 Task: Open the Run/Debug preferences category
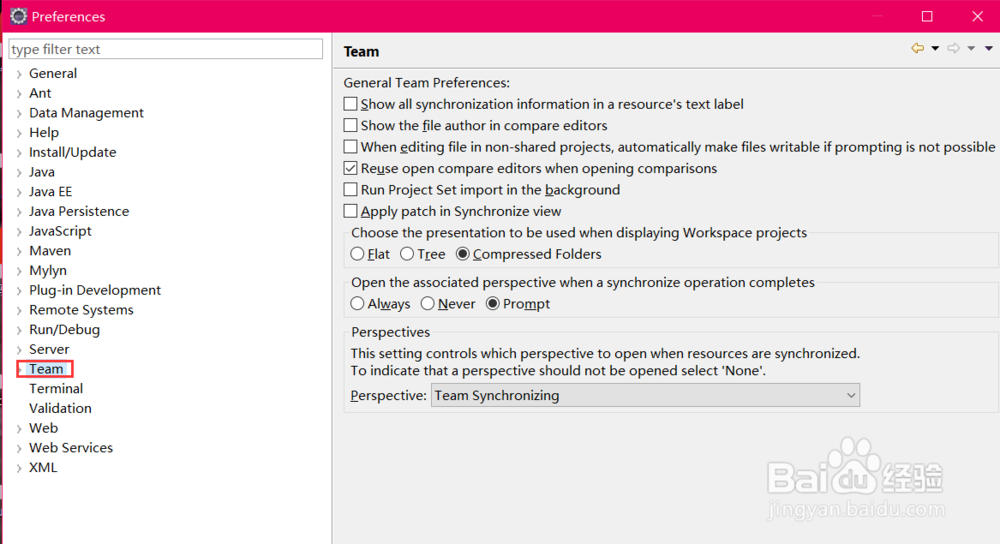64,330
